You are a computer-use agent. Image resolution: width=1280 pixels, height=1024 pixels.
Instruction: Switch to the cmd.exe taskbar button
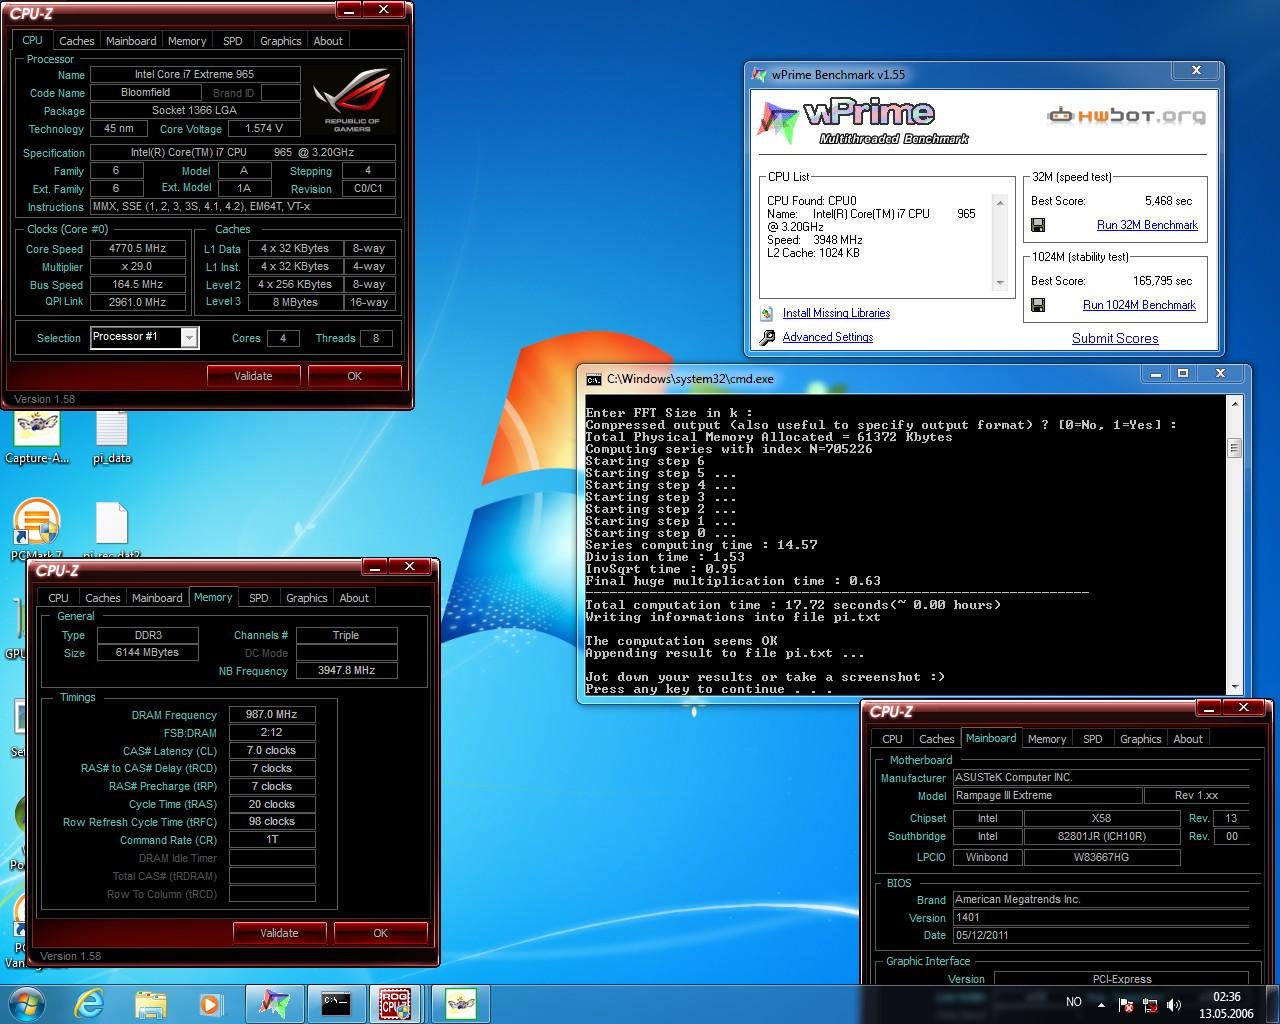336,1003
